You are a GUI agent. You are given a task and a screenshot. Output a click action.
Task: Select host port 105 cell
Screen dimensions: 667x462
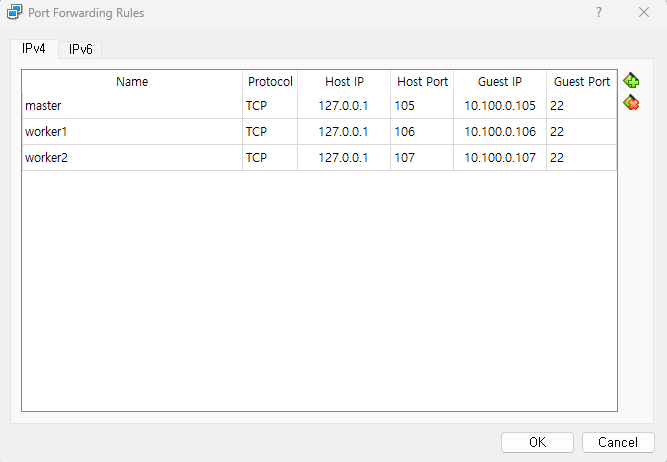[x=422, y=106]
